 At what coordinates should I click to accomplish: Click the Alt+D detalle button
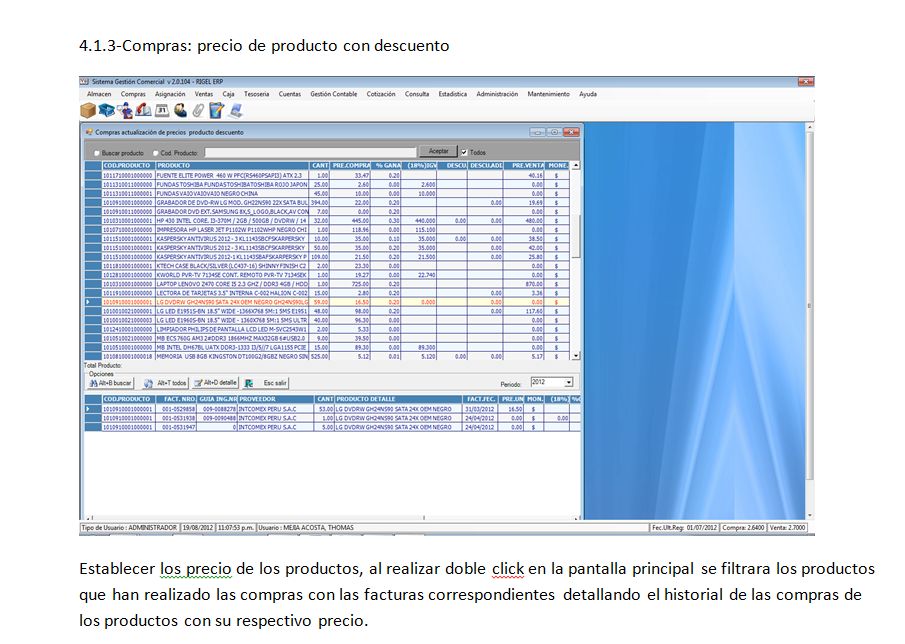coord(215,383)
